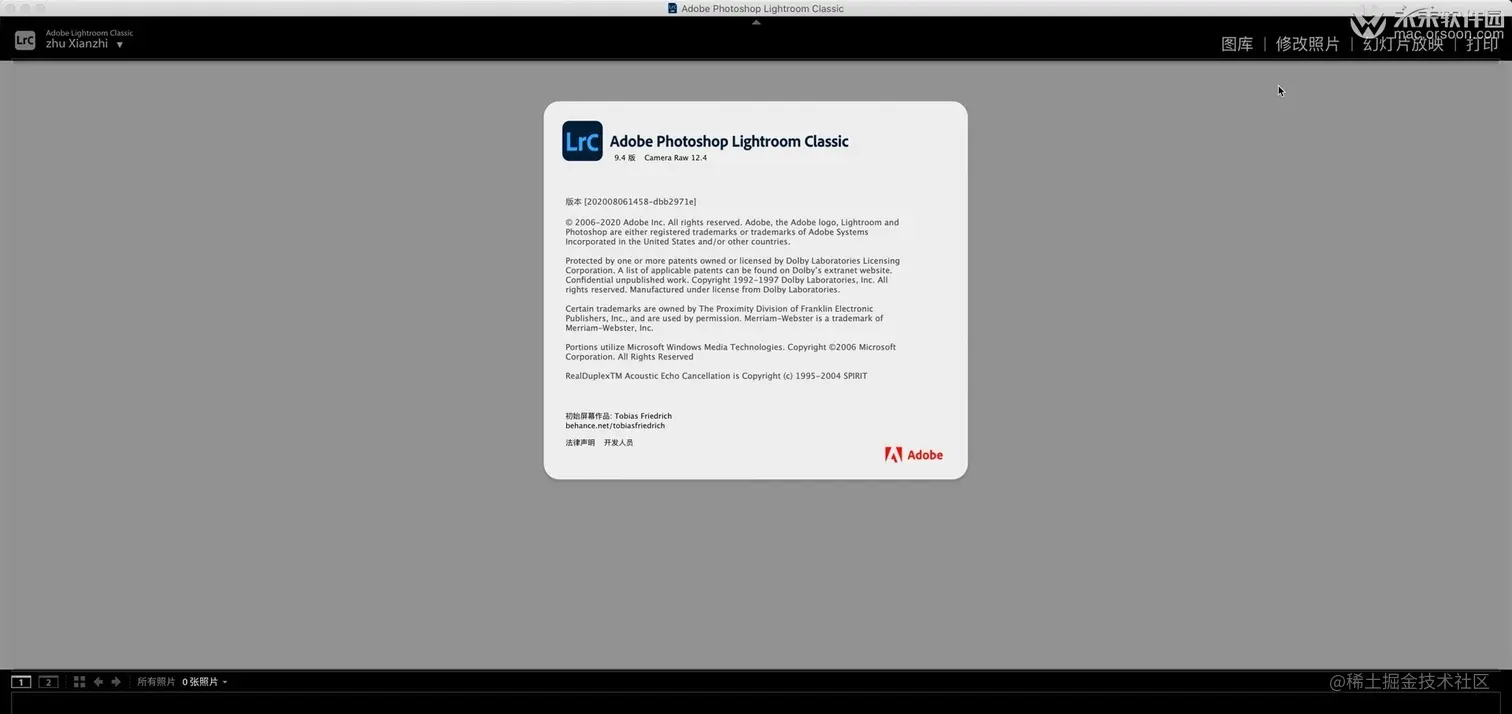Click the LrC app icon in the dialog

[x=582, y=141]
